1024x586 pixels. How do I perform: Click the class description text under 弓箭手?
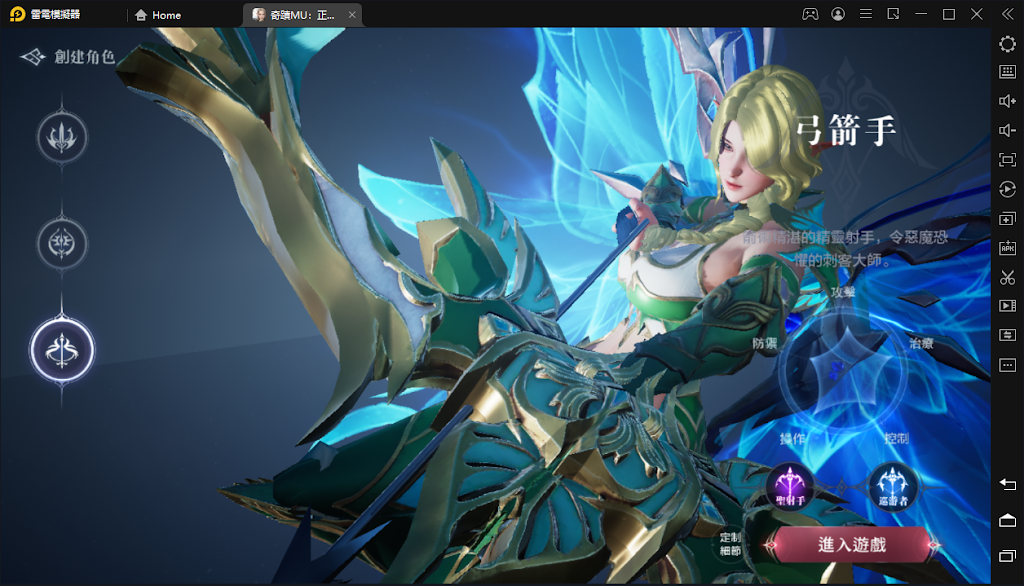845,249
